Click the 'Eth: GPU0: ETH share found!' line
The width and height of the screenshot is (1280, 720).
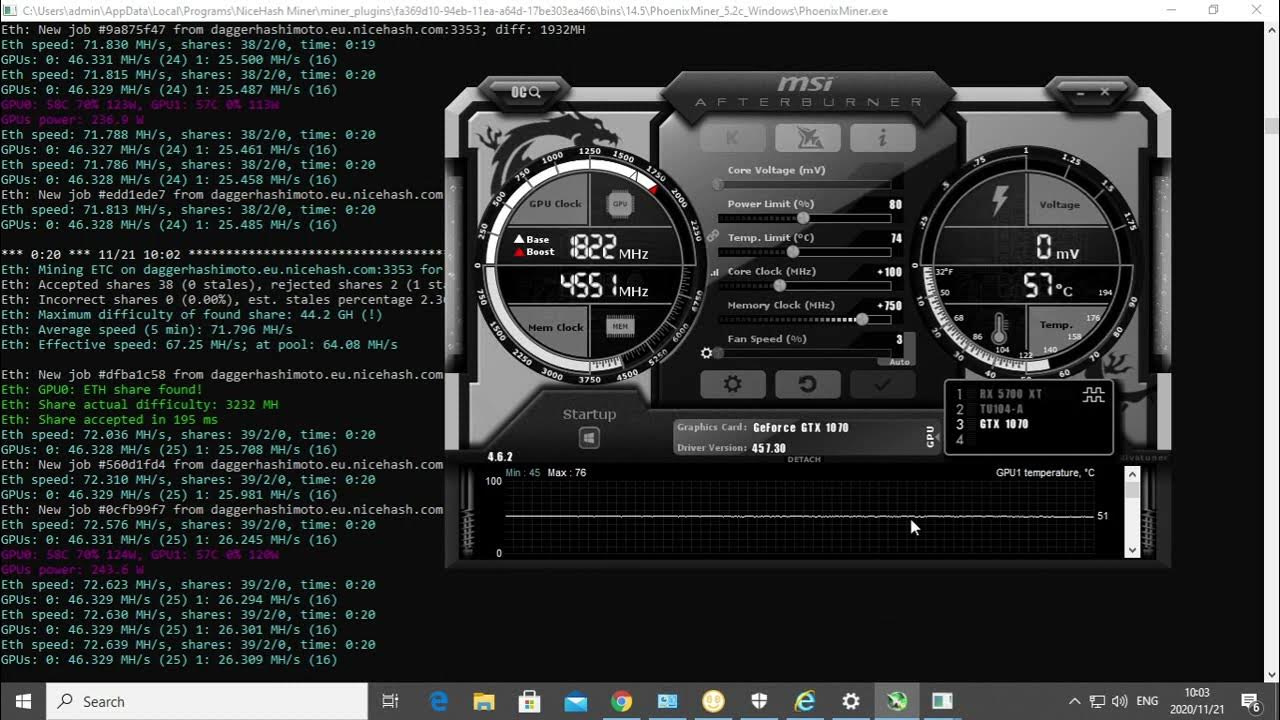(x=102, y=390)
